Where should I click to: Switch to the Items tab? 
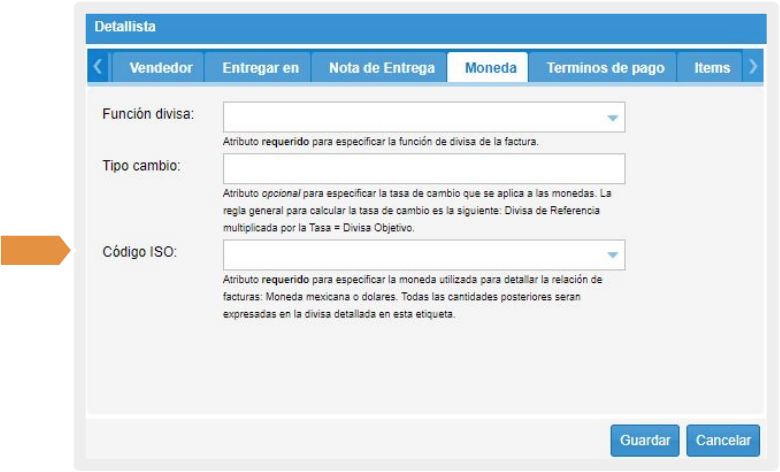click(x=711, y=68)
